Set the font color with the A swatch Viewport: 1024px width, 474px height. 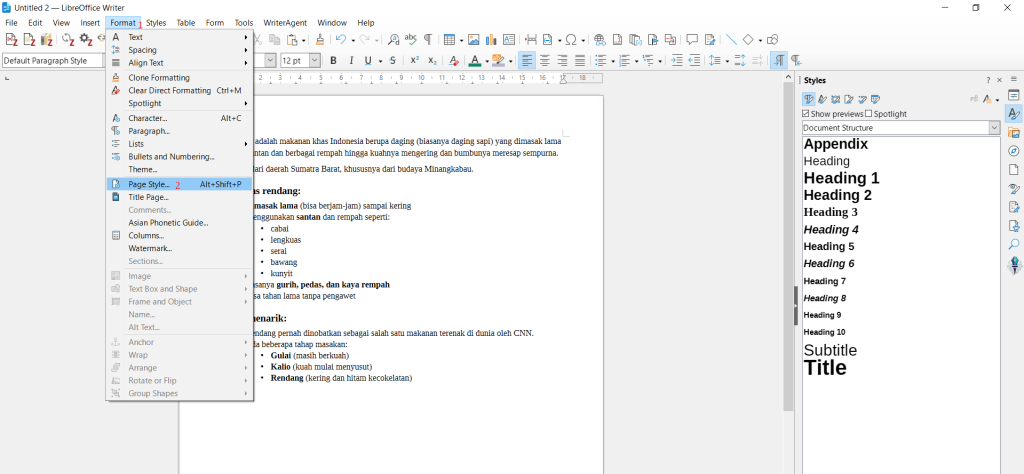(x=473, y=60)
